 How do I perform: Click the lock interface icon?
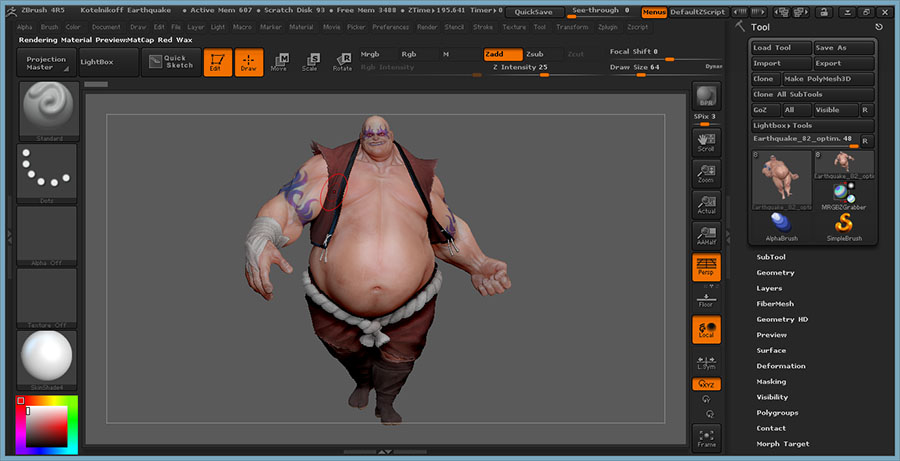(x=824, y=12)
